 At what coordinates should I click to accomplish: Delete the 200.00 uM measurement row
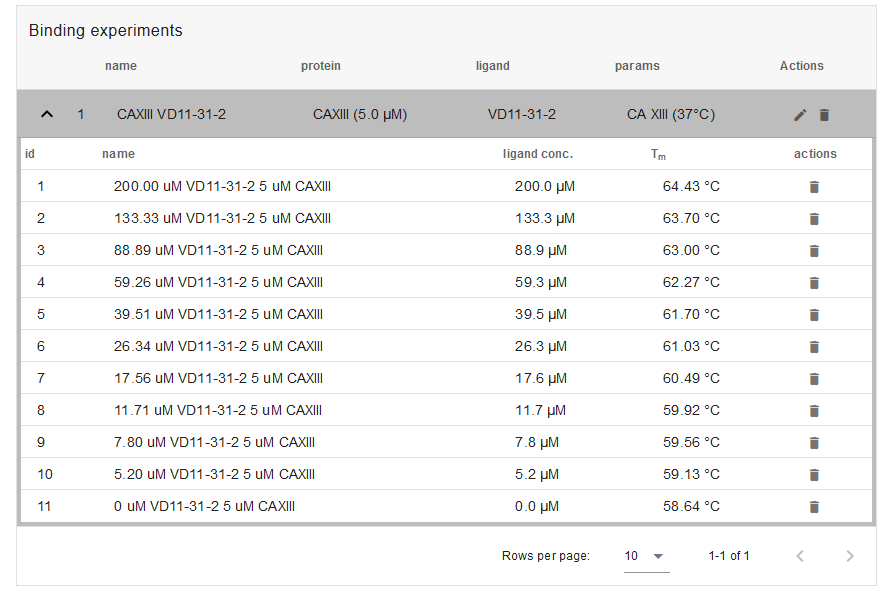814,187
